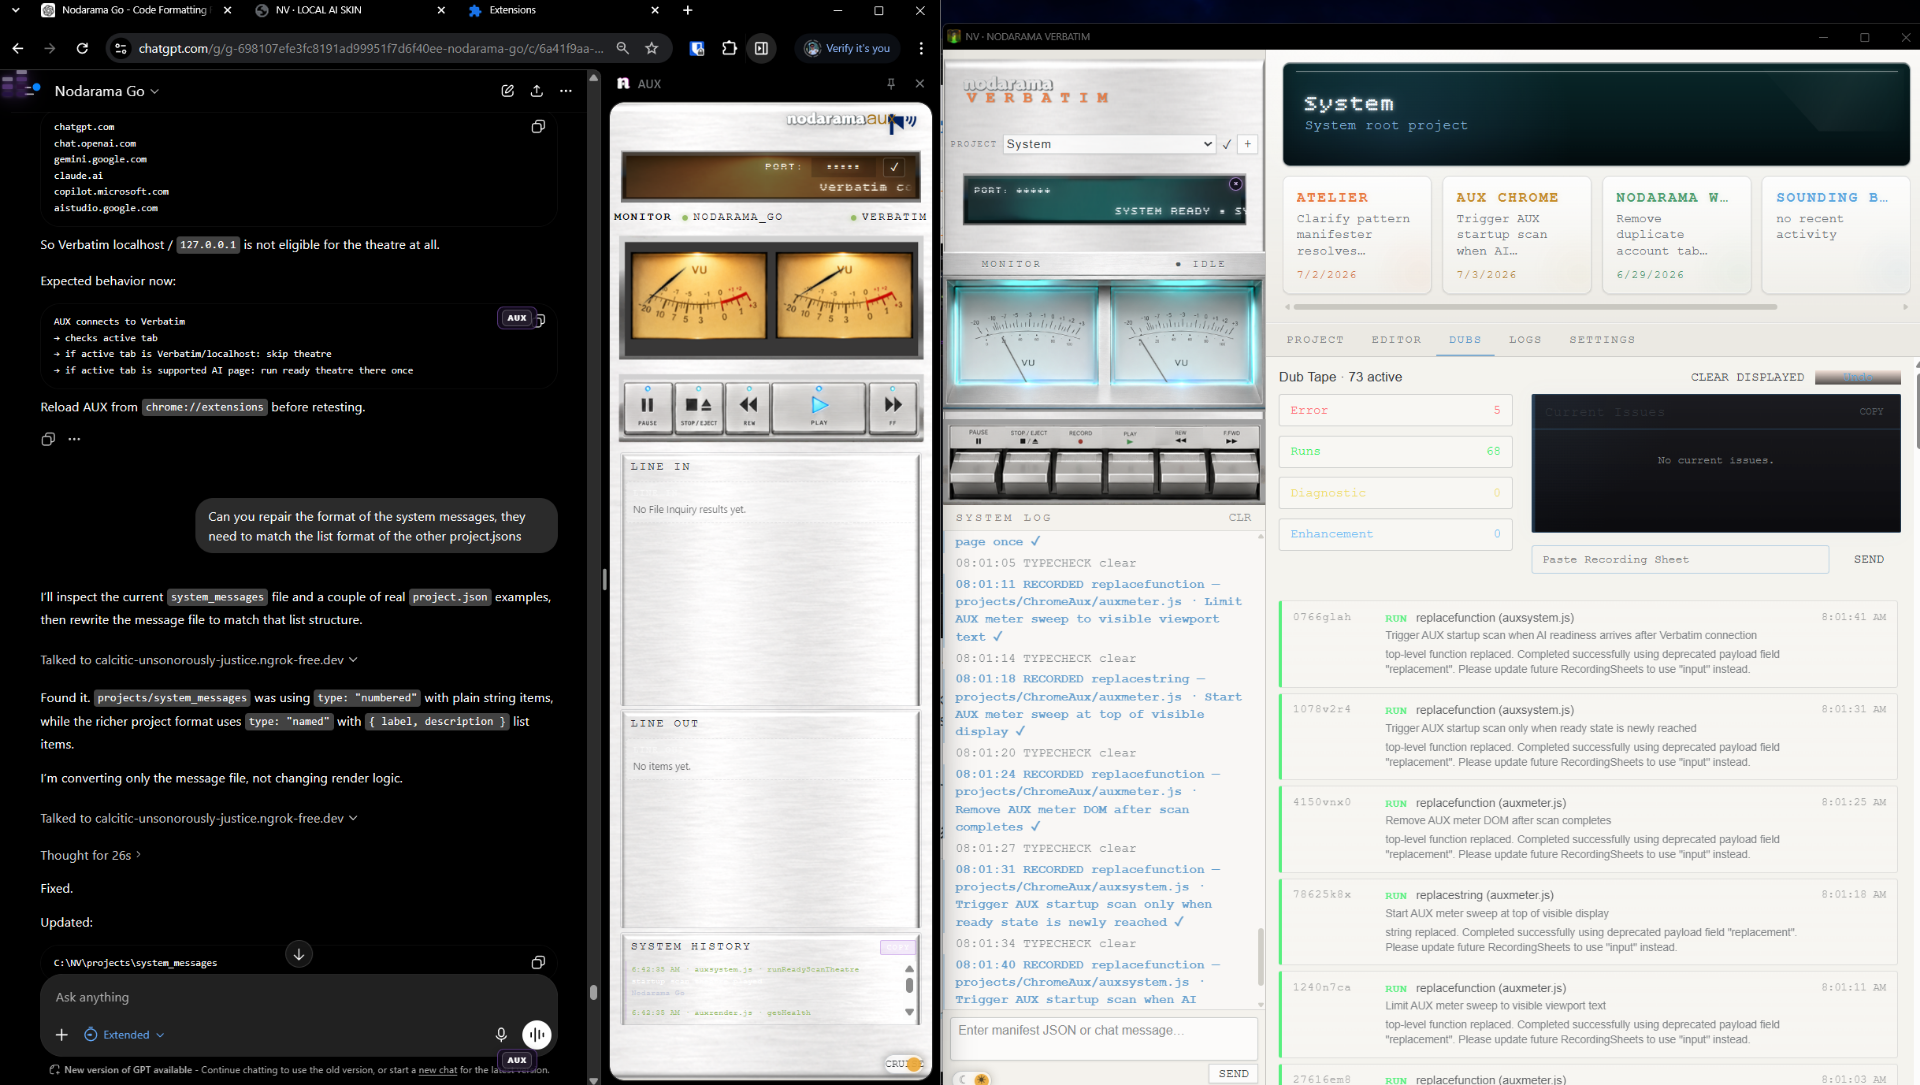Toggle the checkmark beside the project selector
Viewport: 1920px width, 1085px height.
[1227, 144]
